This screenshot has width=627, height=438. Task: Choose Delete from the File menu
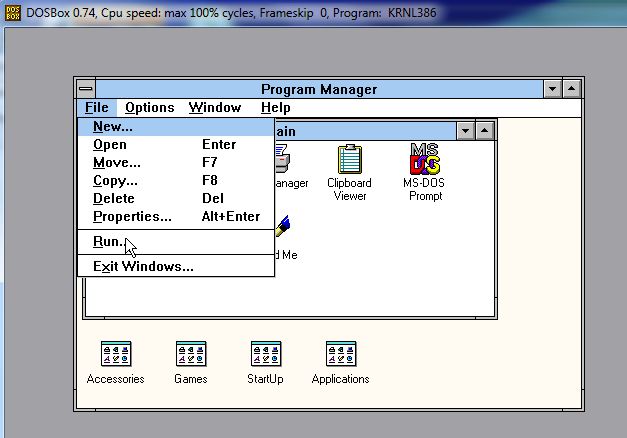(176, 198)
